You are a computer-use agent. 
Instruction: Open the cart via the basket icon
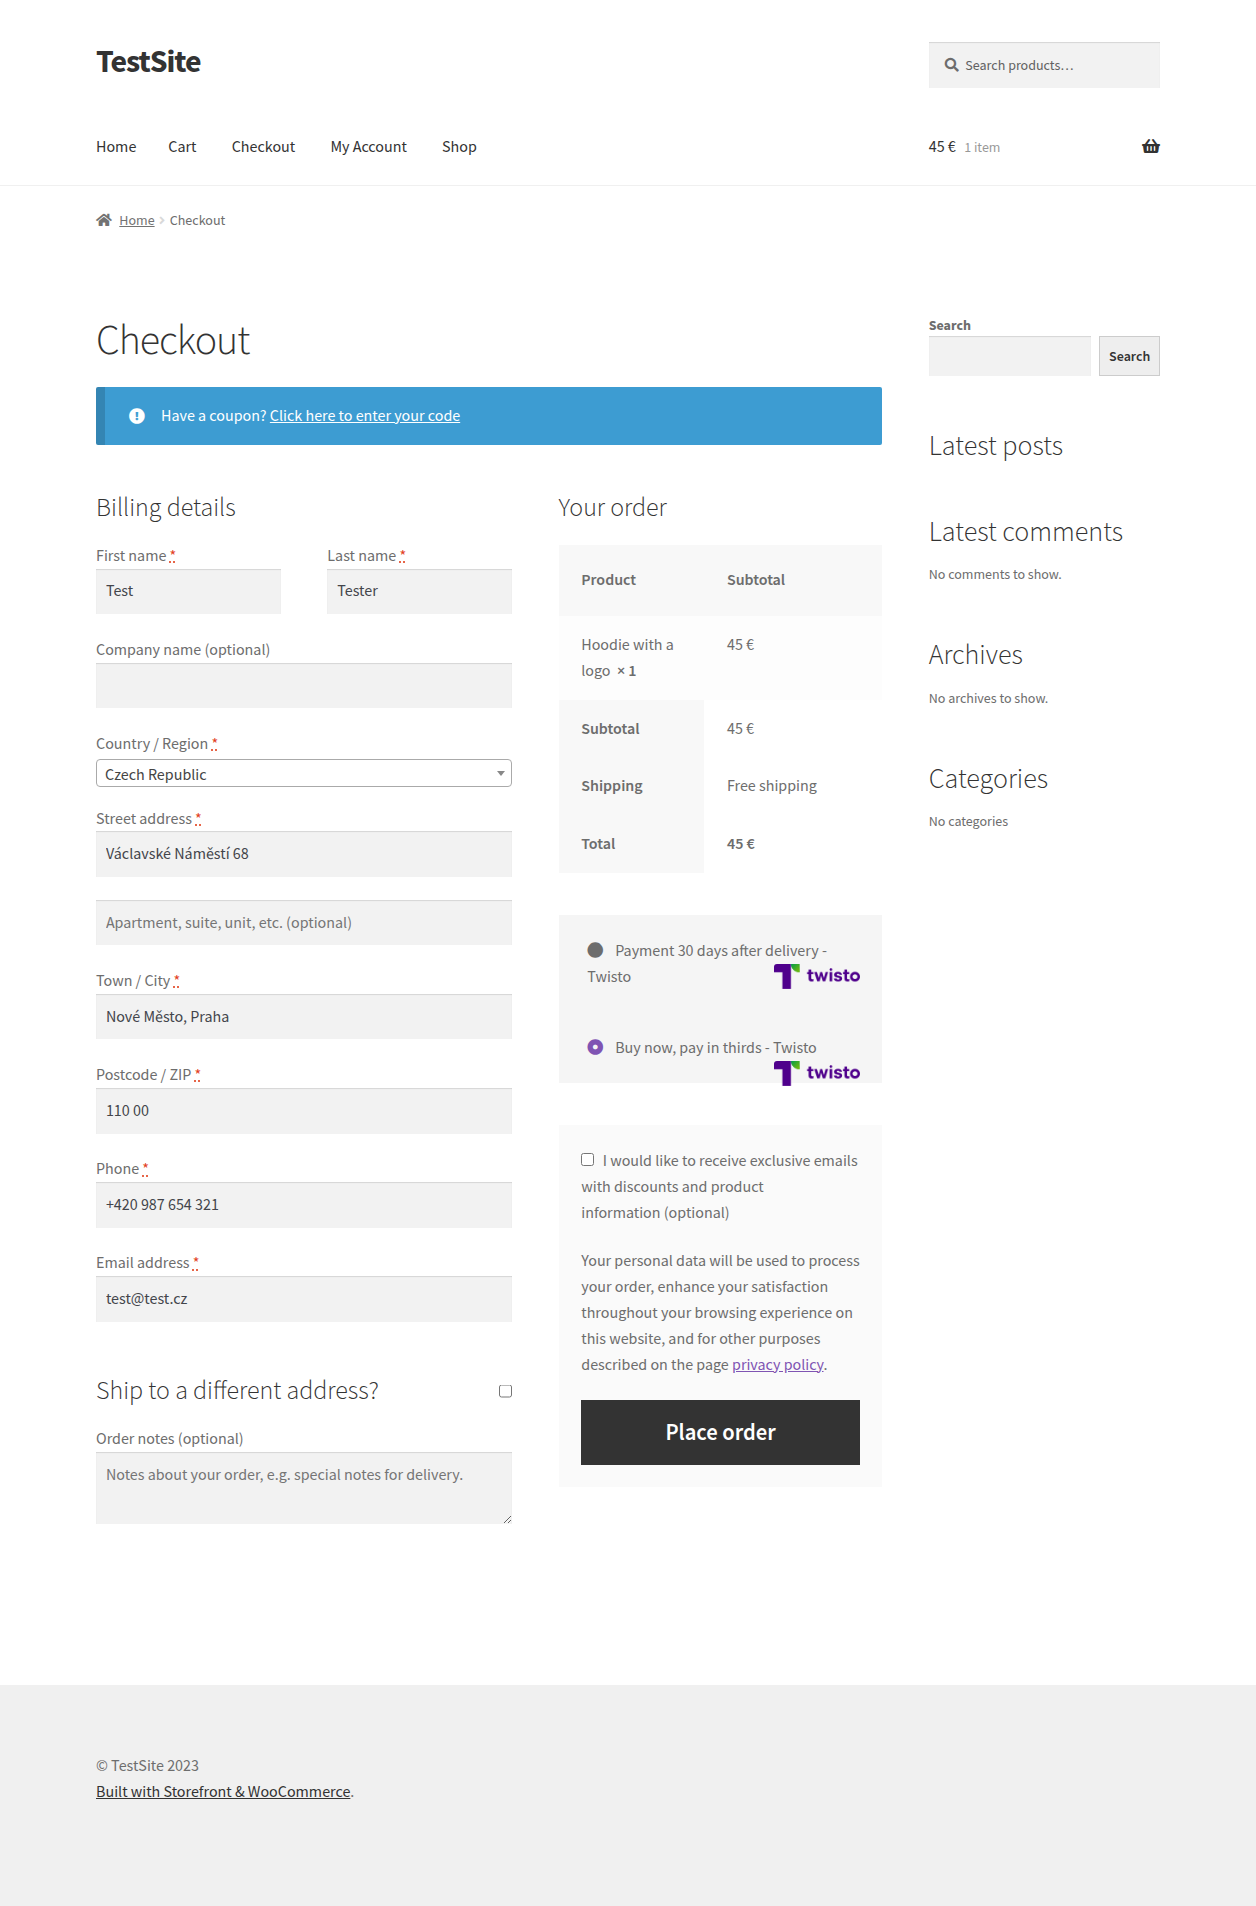(x=1151, y=146)
